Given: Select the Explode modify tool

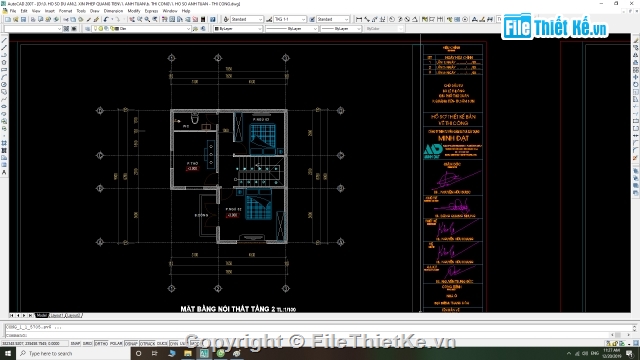Looking at the screenshot, I should click(636, 158).
